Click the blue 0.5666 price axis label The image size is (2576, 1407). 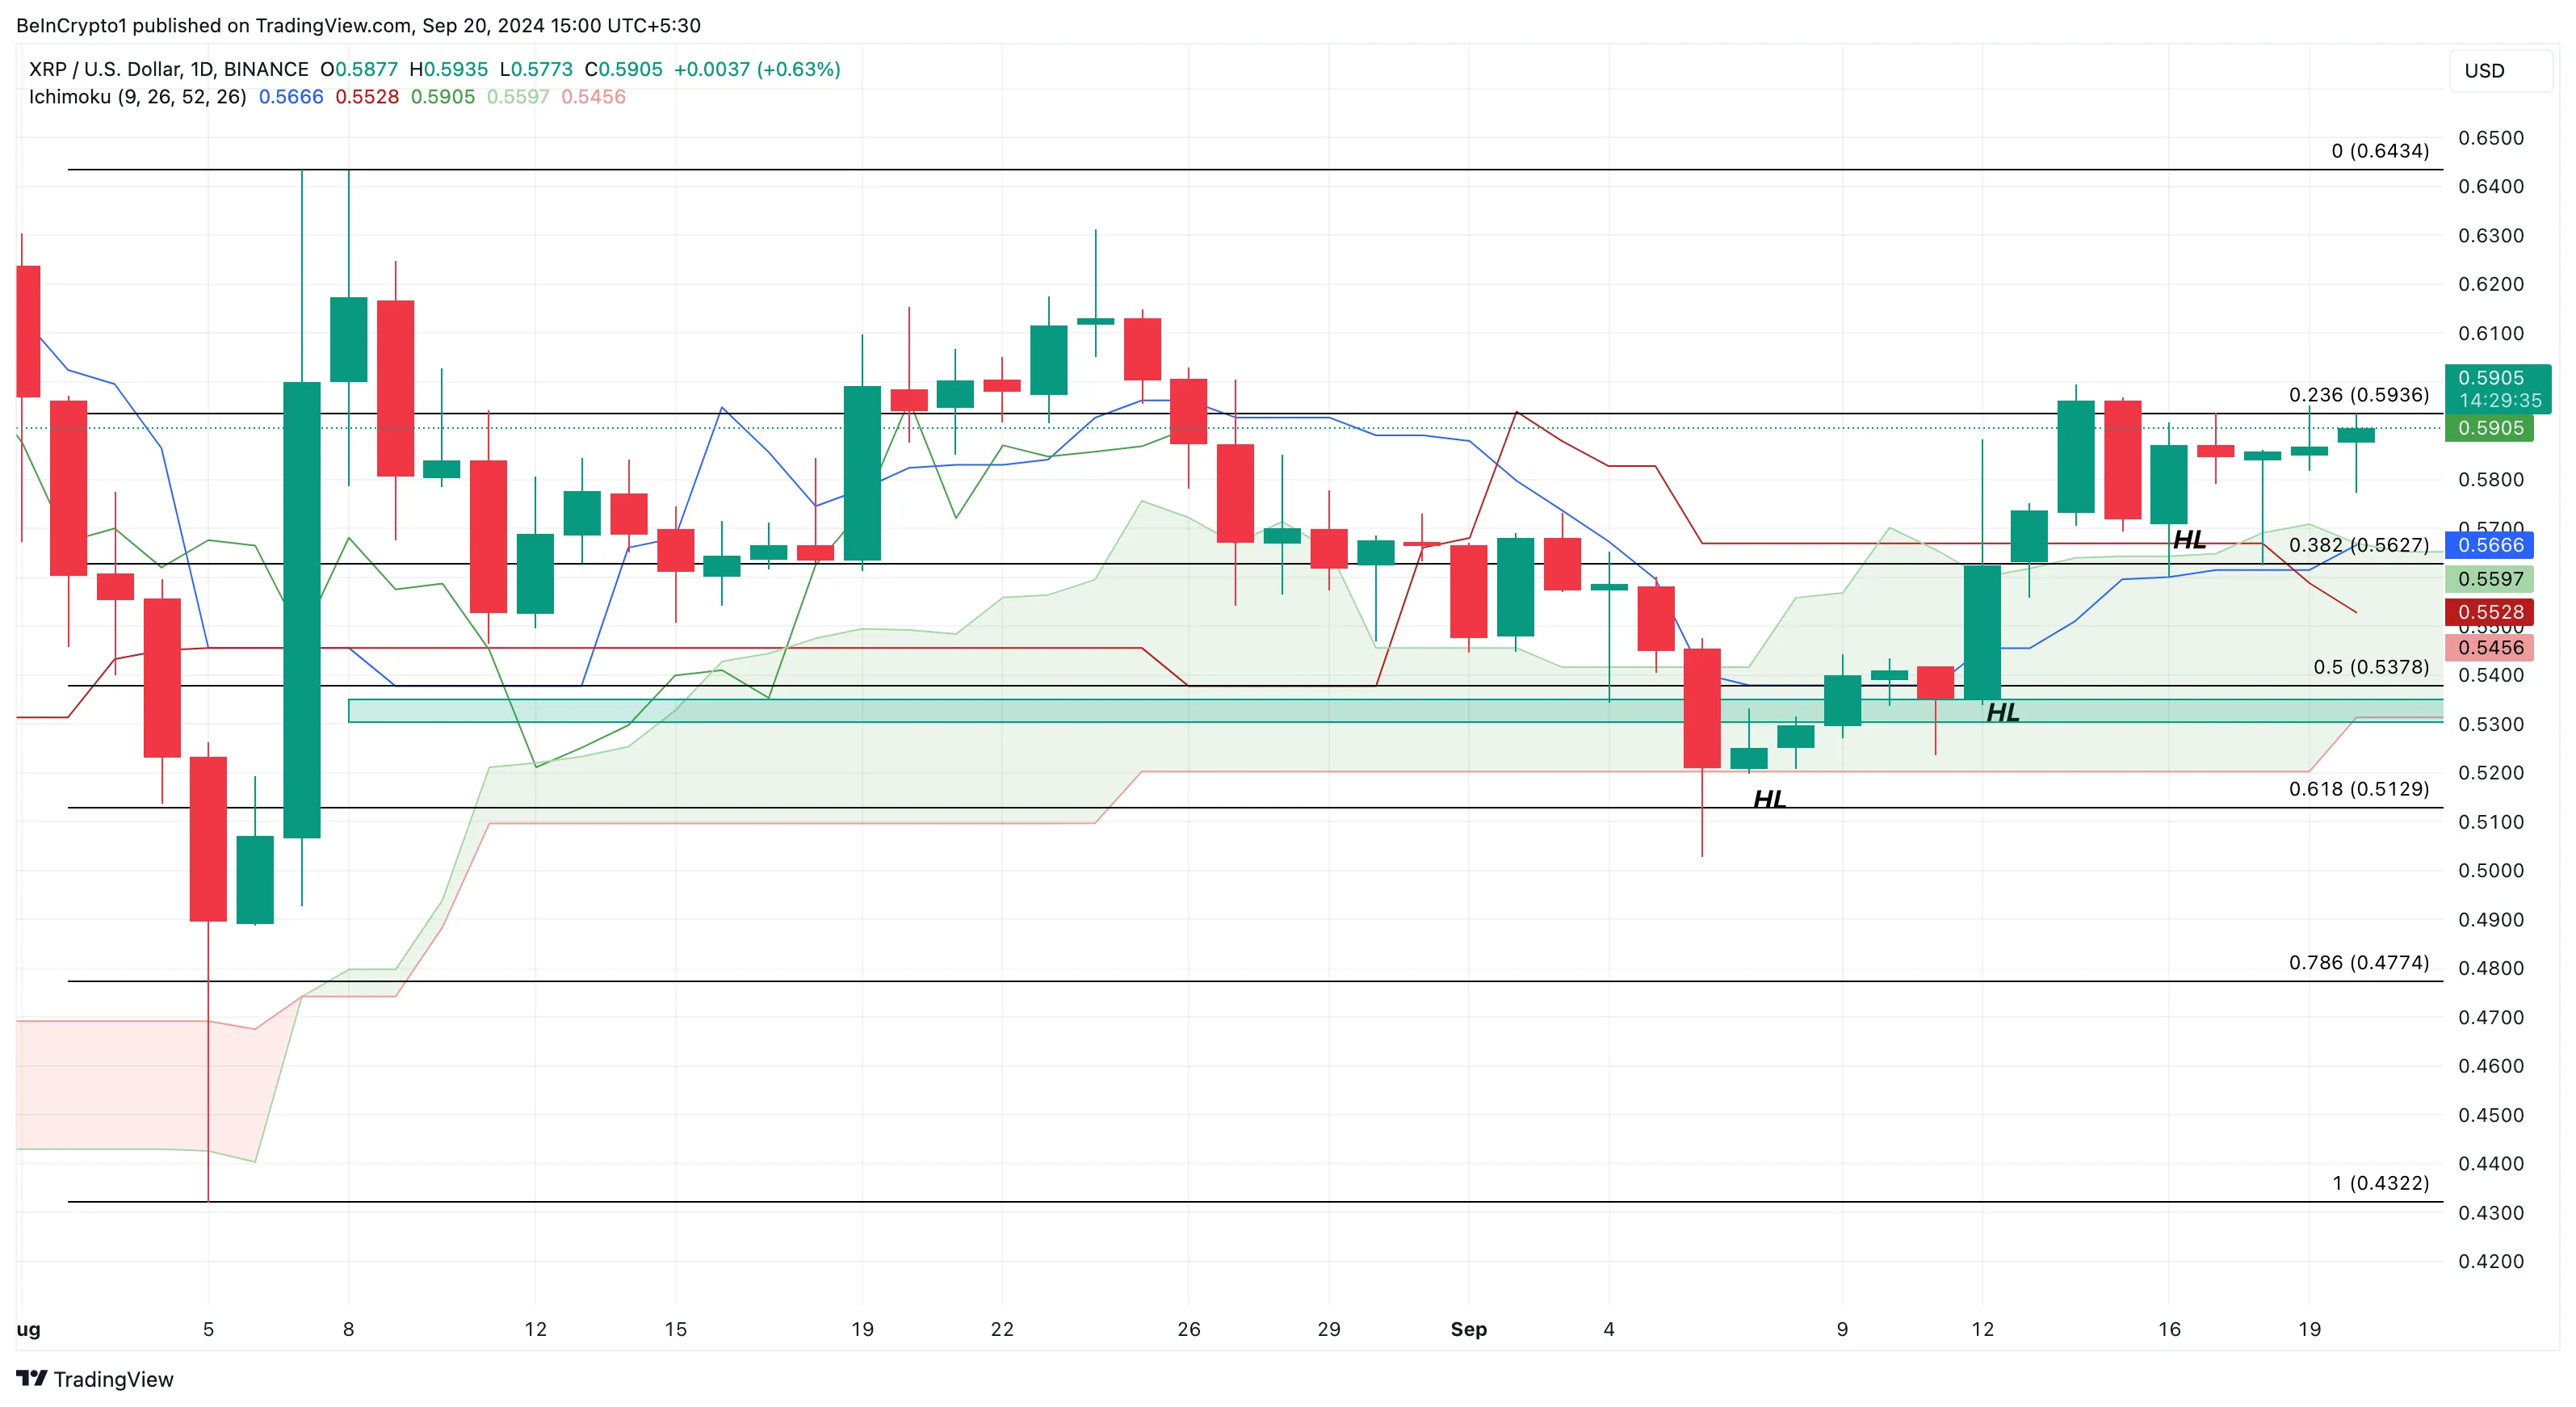[x=2490, y=545]
